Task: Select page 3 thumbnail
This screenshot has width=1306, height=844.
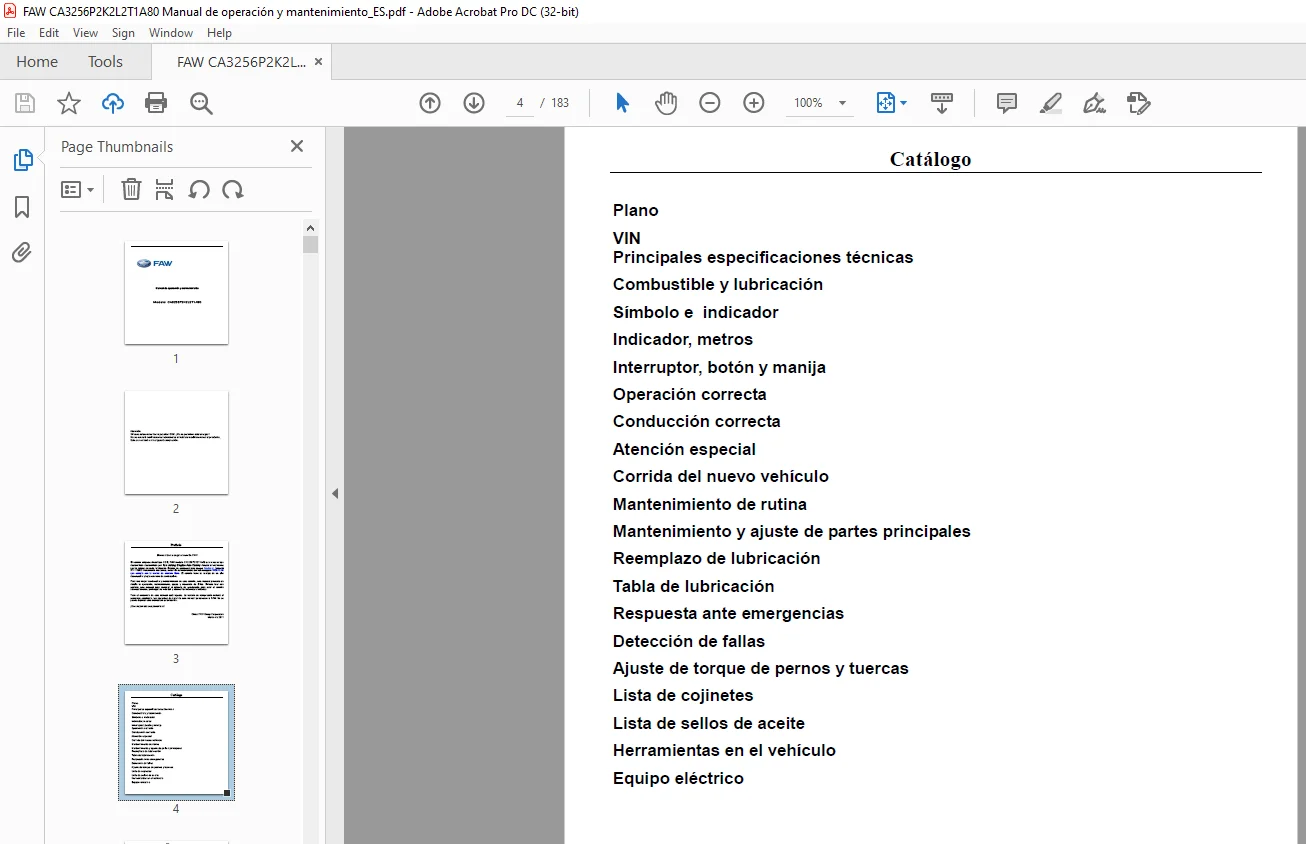Action: [x=176, y=593]
